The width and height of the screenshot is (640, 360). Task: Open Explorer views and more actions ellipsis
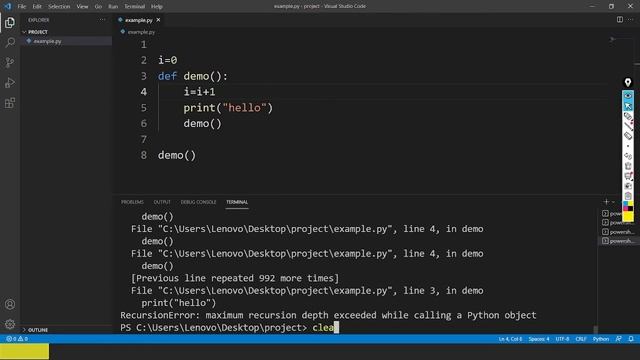coord(102,20)
